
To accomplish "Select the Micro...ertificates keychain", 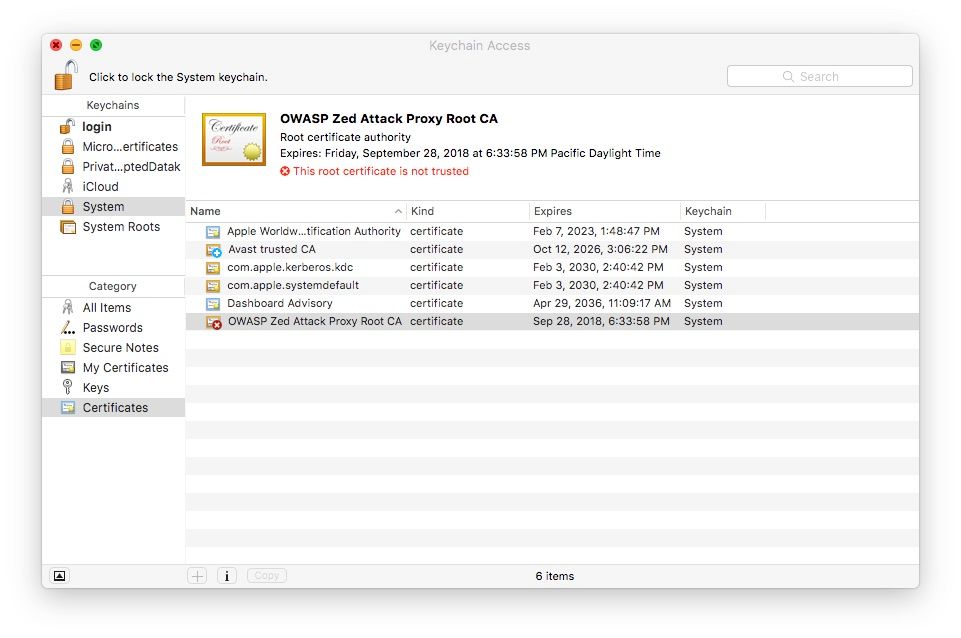I will (x=113, y=147).
